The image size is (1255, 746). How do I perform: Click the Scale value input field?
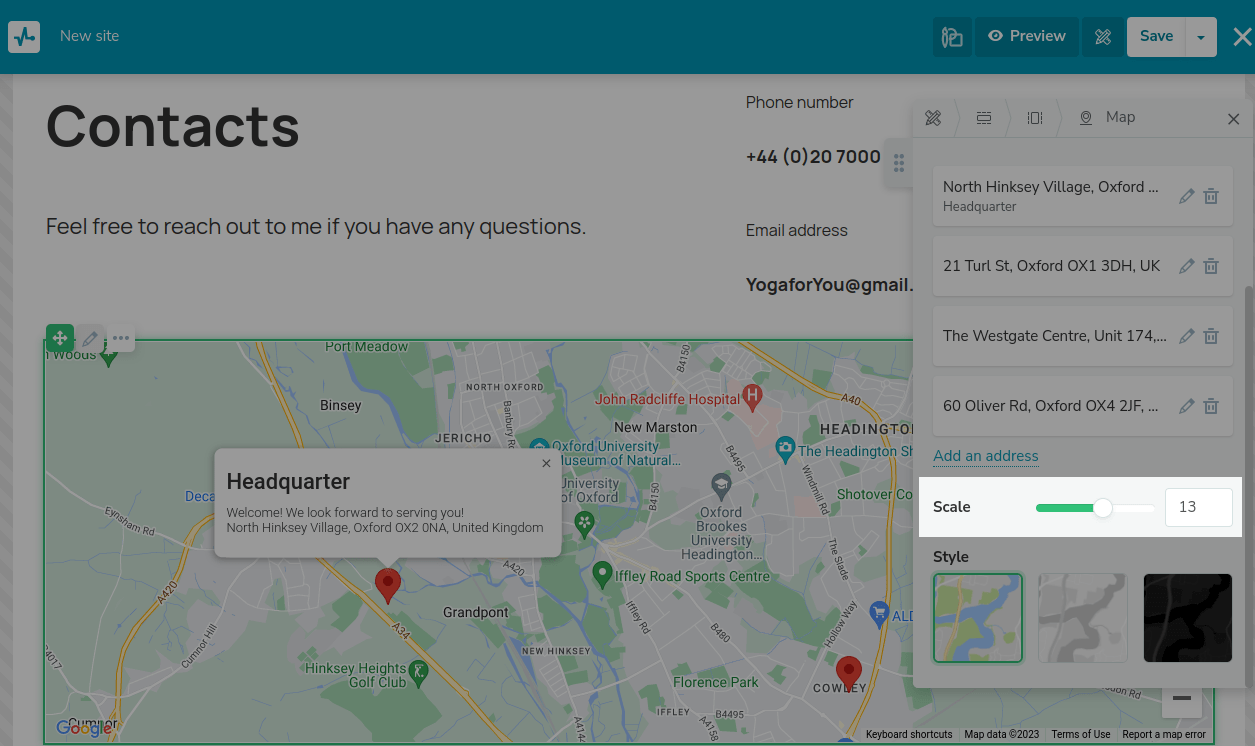click(1198, 507)
